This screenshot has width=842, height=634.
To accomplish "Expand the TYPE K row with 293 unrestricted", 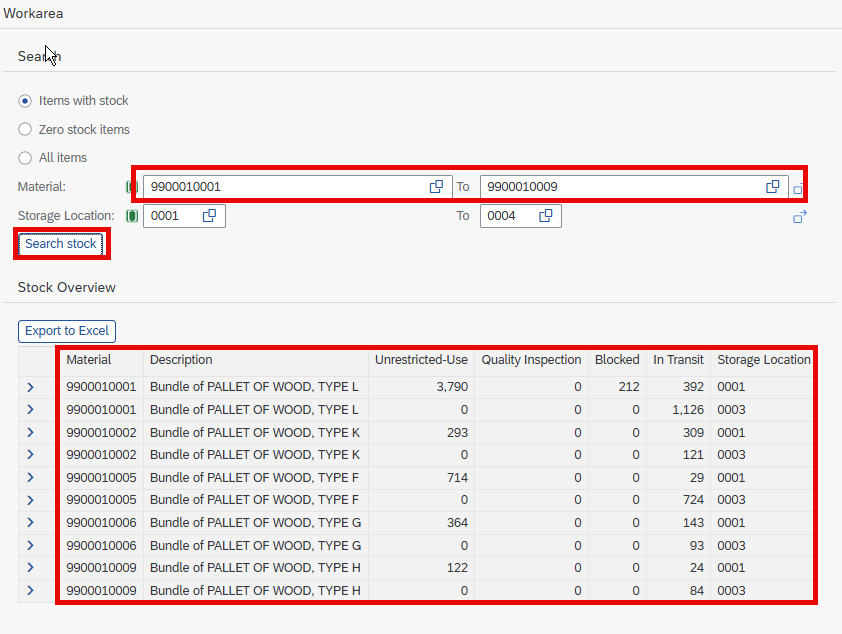I will pos(30,433).
